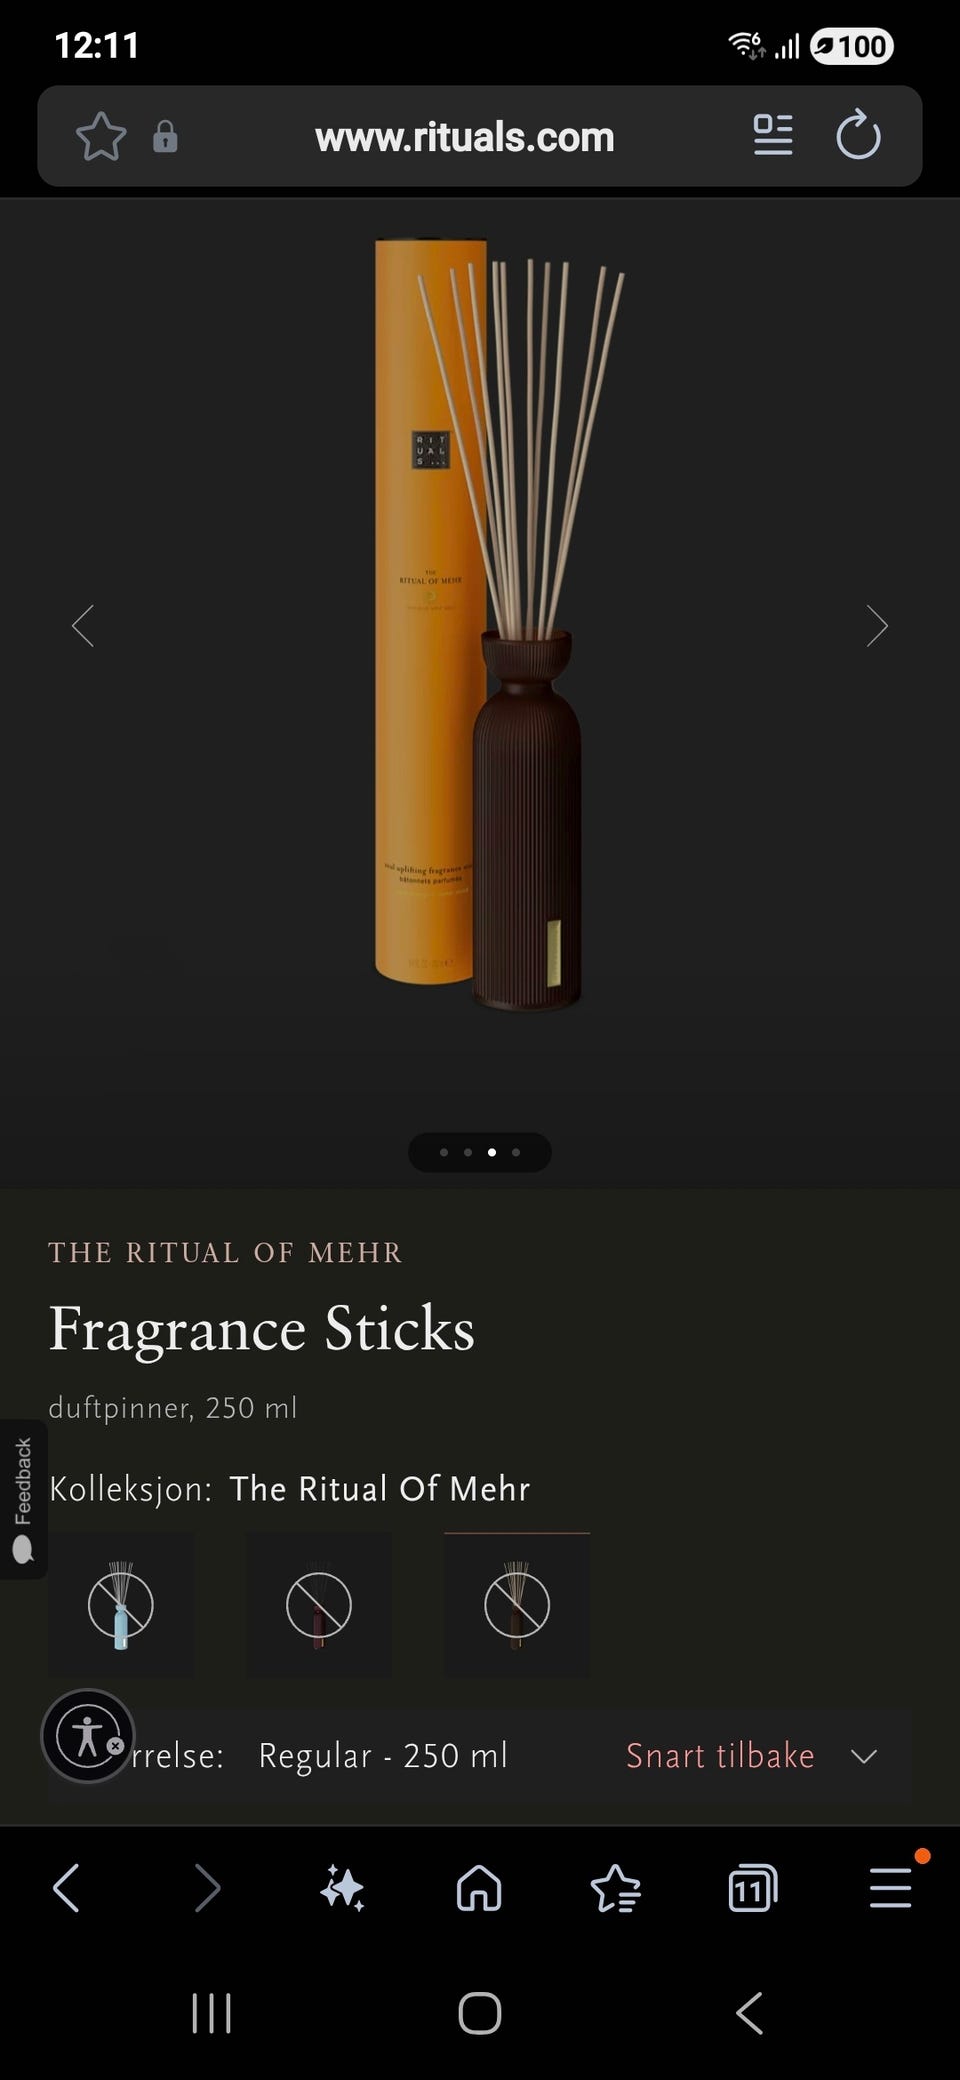Select the blue bottle collection variant
The height and width of the screenshot is (2080, 960).
pyautogui.click(x=121, y=1605)
